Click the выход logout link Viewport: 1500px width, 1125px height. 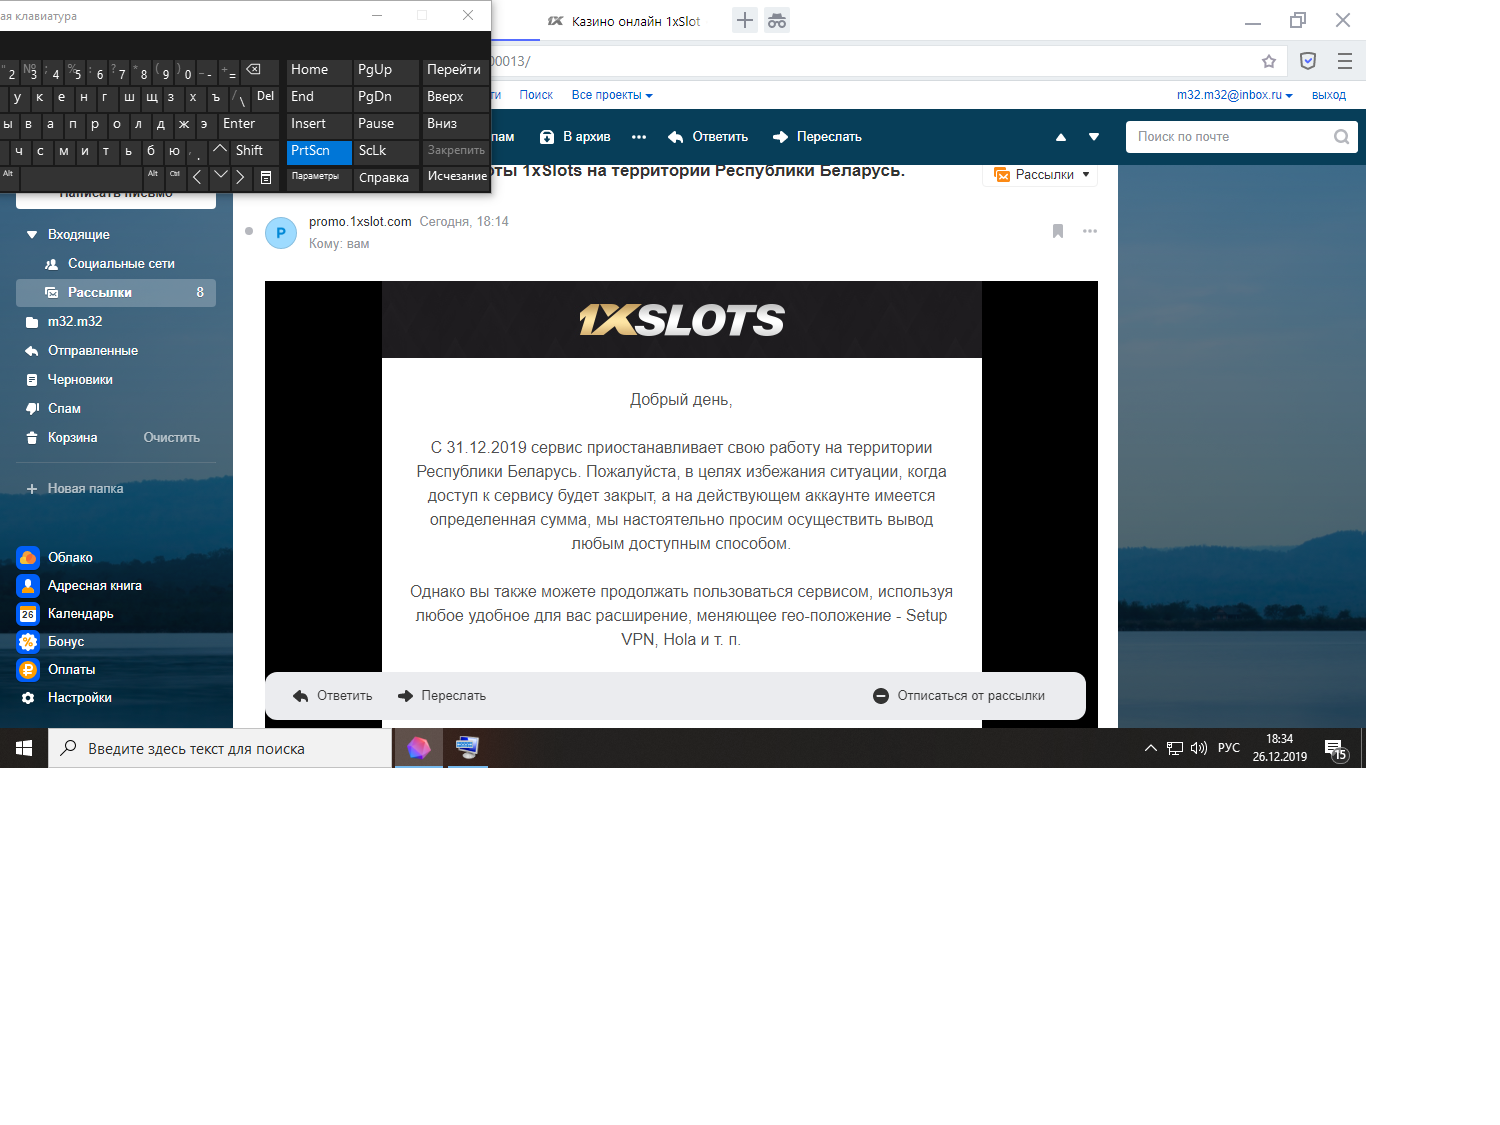pos(1328,95)
